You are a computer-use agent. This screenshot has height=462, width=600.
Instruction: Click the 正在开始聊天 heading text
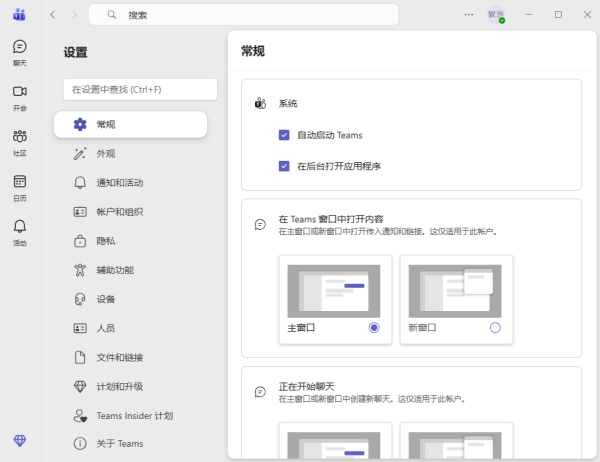point(307,387)
